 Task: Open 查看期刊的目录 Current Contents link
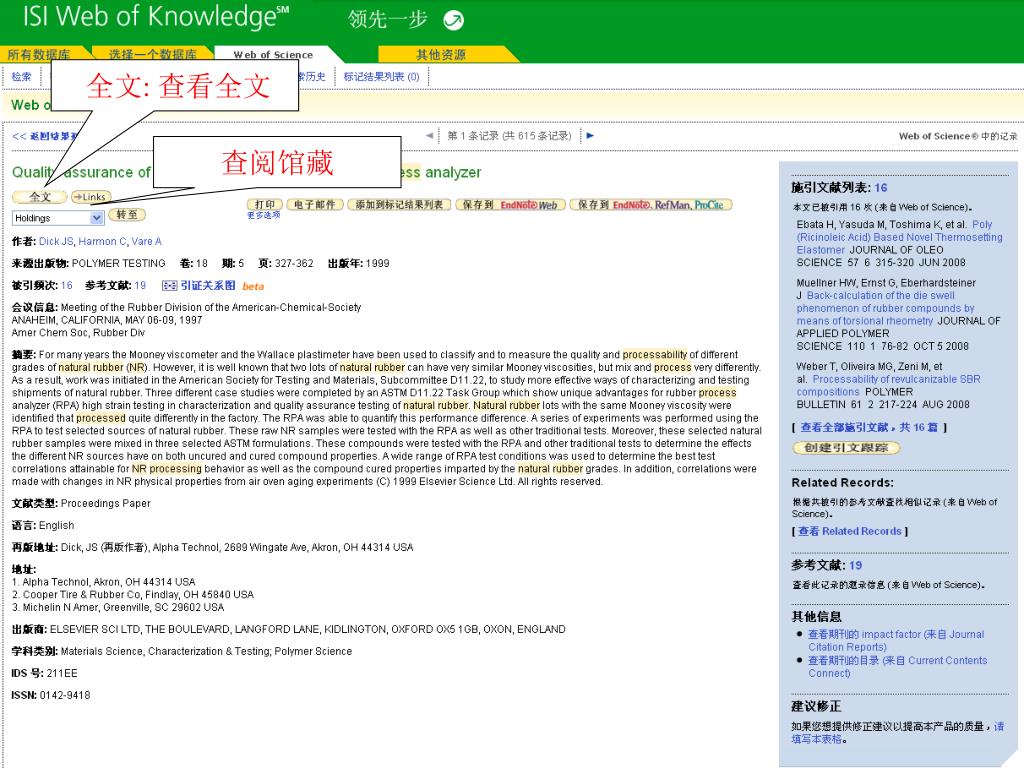click(897, 667)
